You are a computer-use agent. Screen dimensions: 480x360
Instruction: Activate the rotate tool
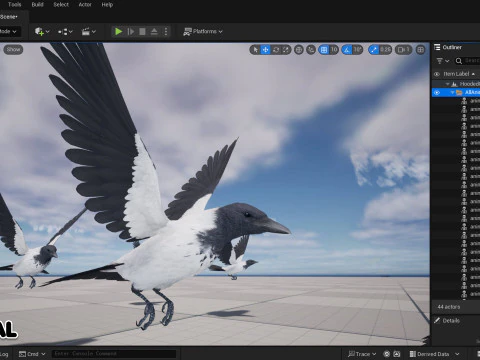[276, 50]
